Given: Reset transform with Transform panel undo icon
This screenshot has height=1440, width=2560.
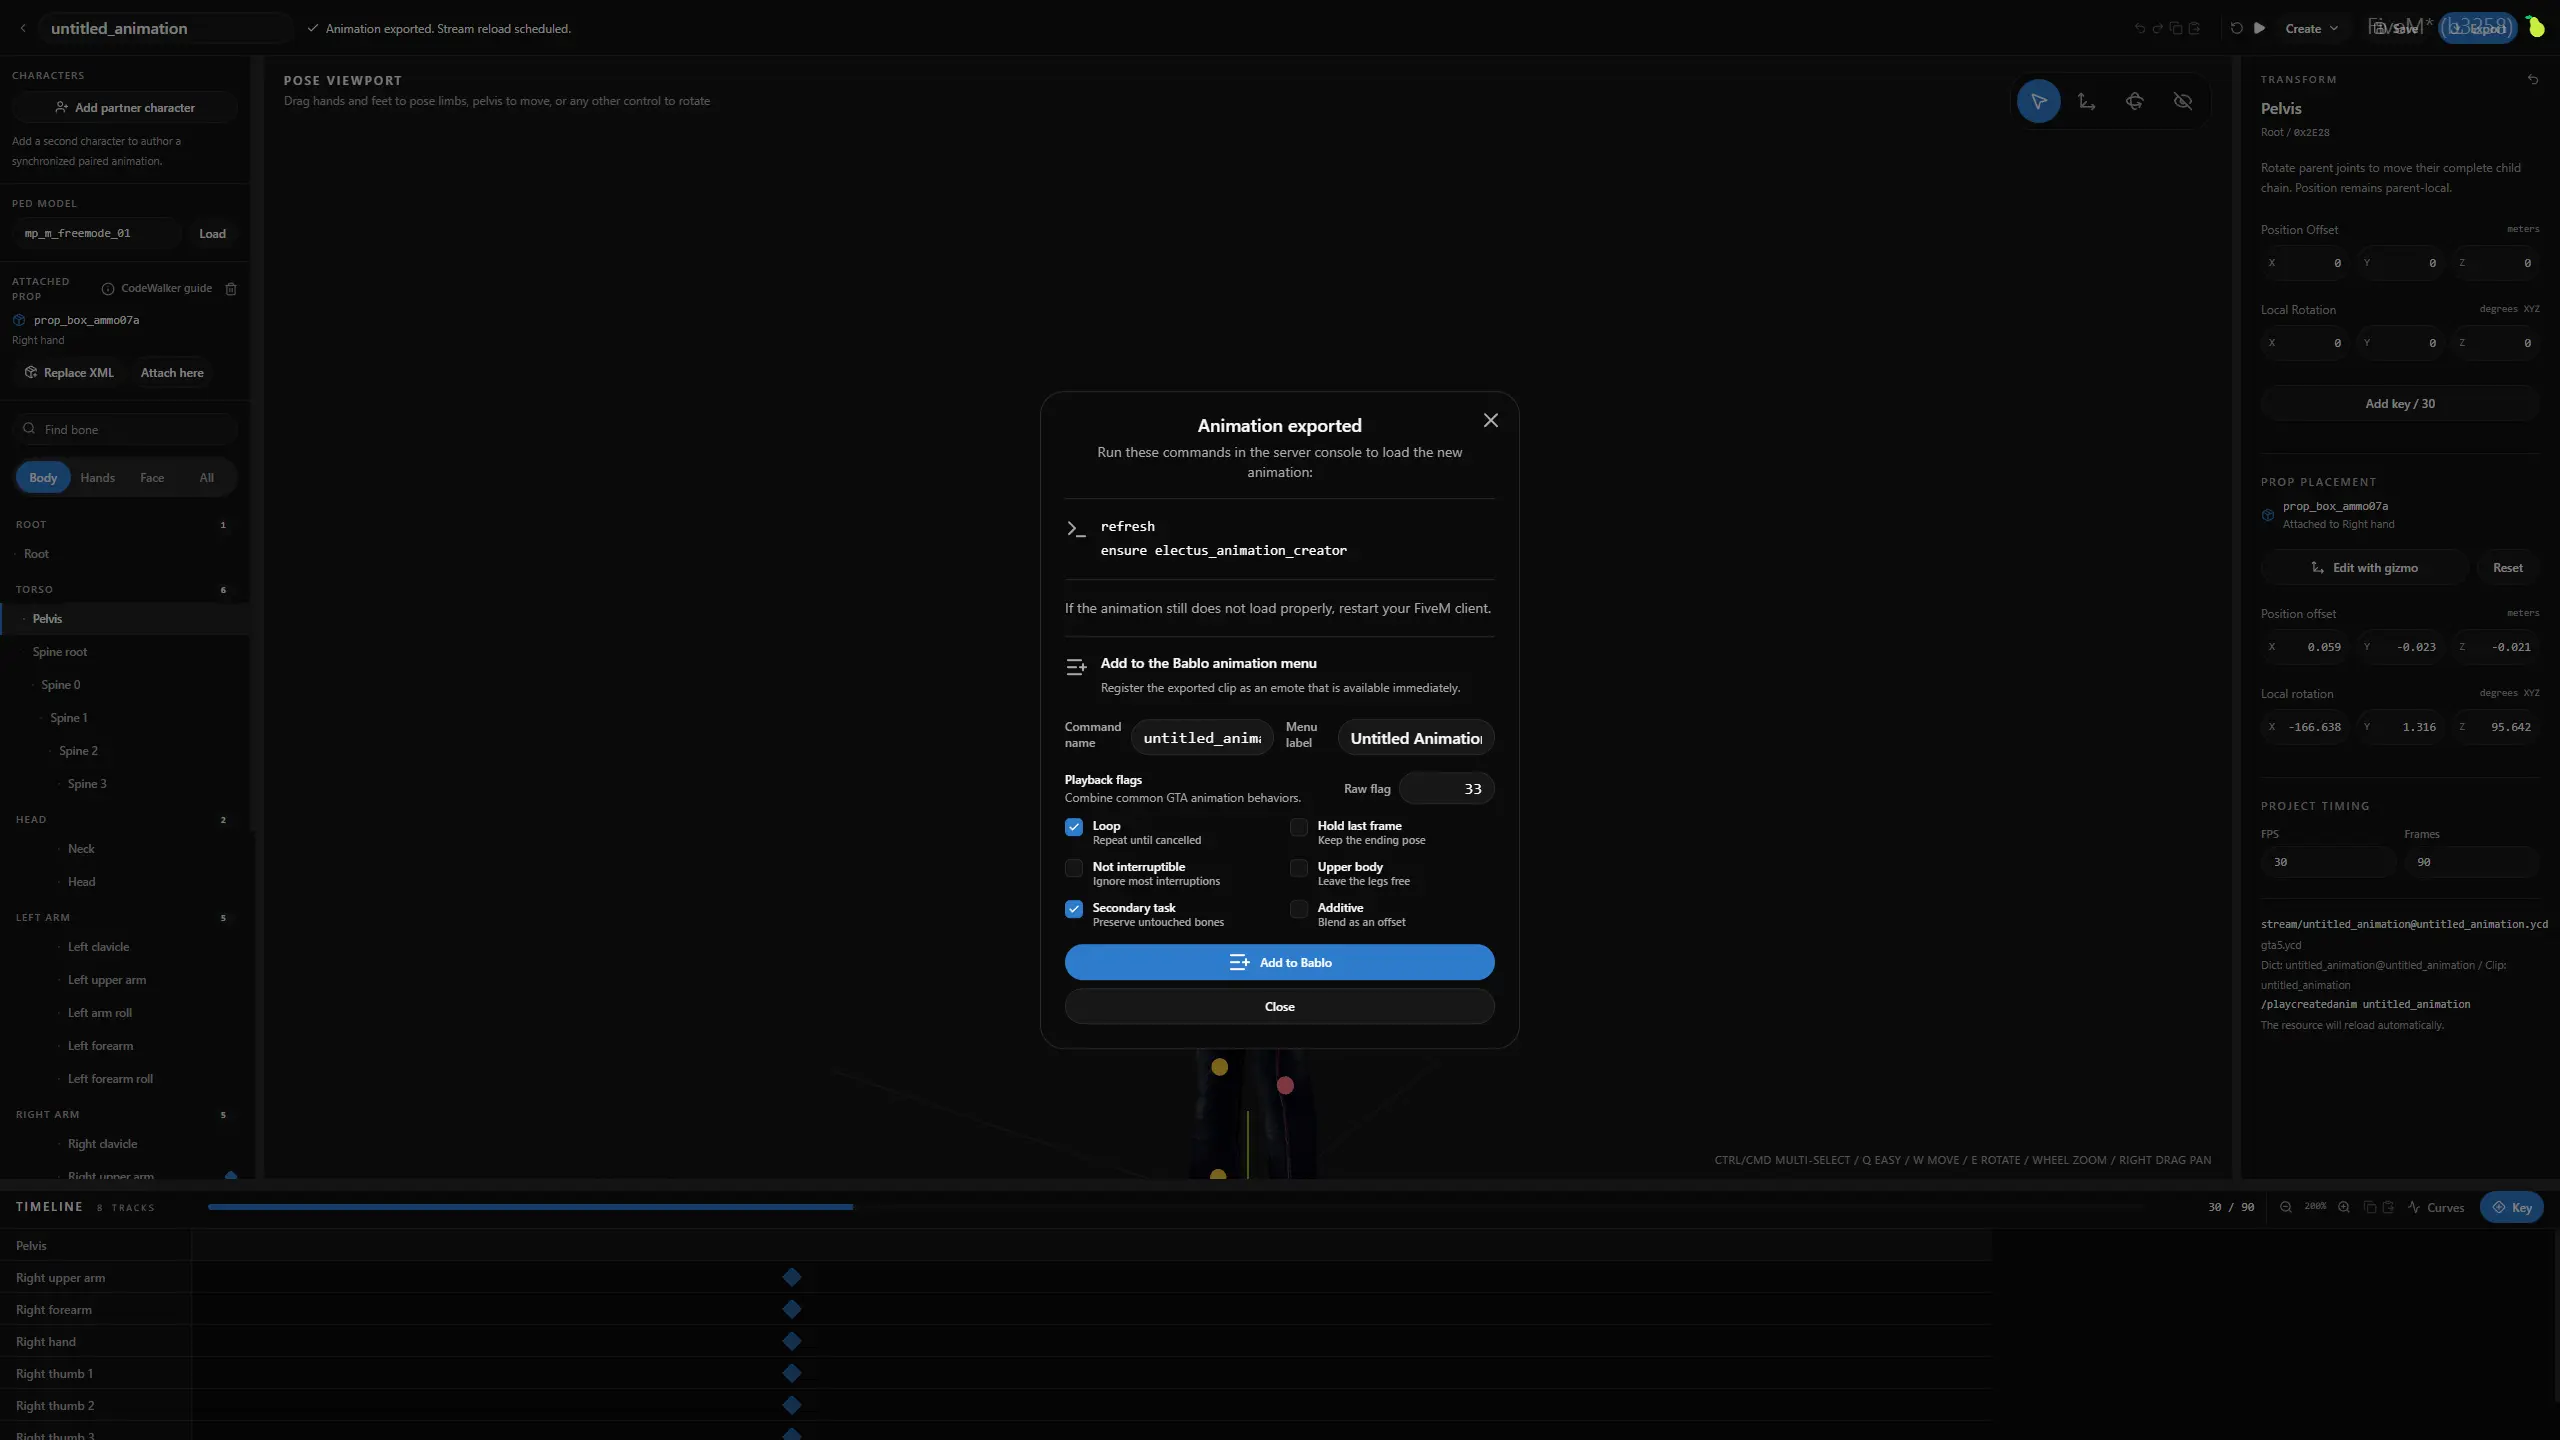Looking at the screenshot, I should [x=2532, y=80].
